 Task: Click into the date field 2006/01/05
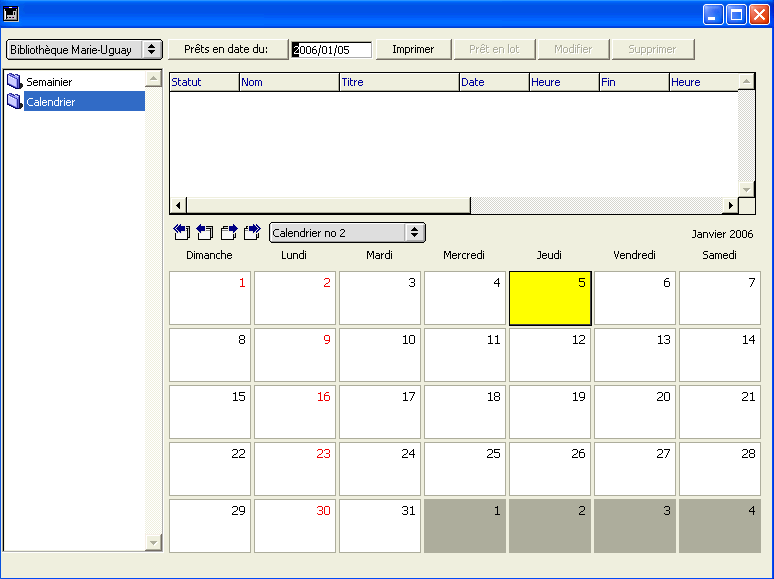coord(332,50)
